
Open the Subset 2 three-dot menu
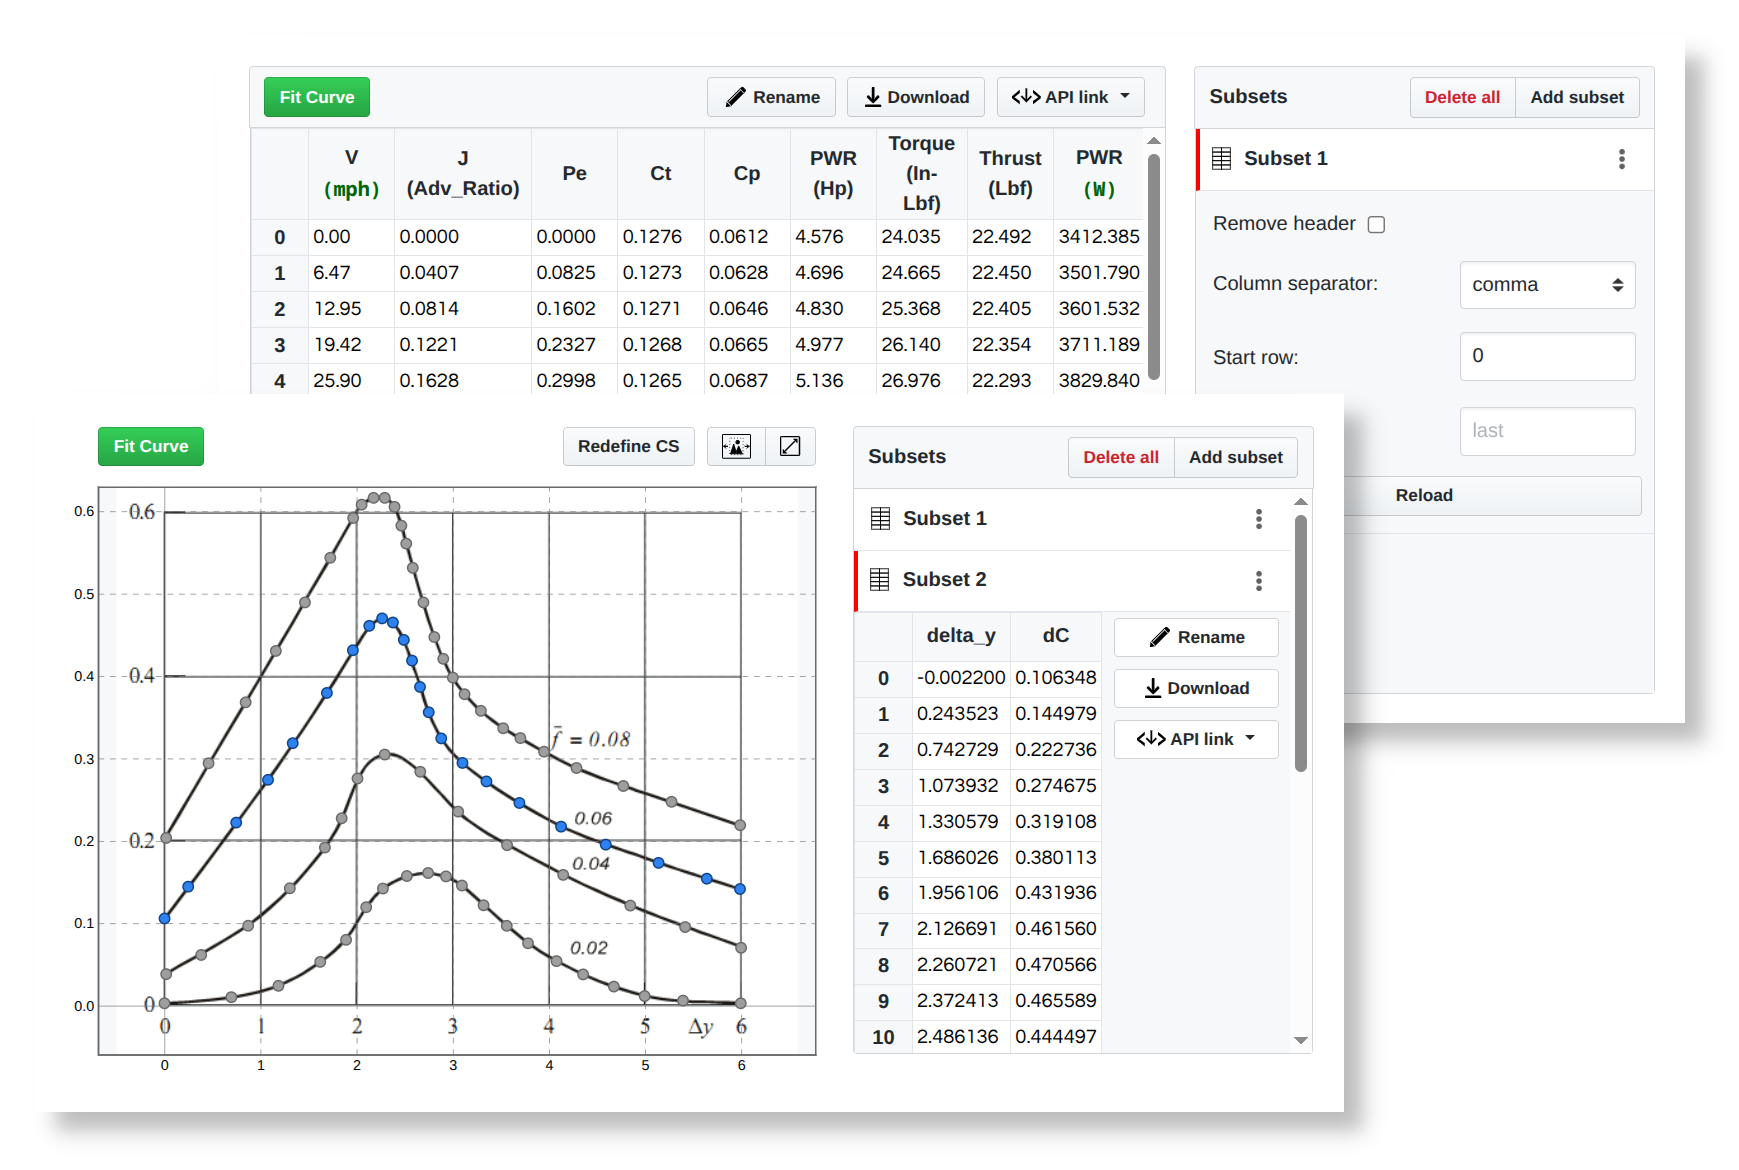[x=1259, y=580]
